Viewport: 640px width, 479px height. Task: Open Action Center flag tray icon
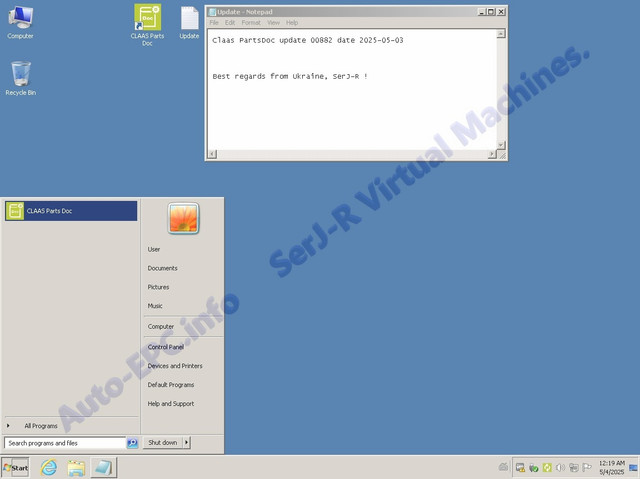587,468
